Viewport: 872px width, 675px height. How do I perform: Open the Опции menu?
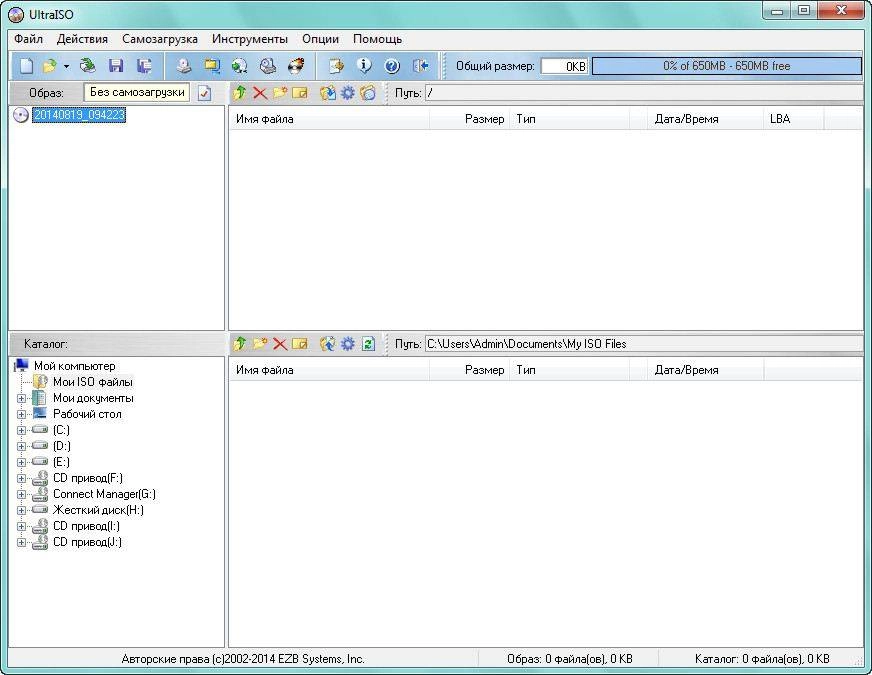coord(320,39)
